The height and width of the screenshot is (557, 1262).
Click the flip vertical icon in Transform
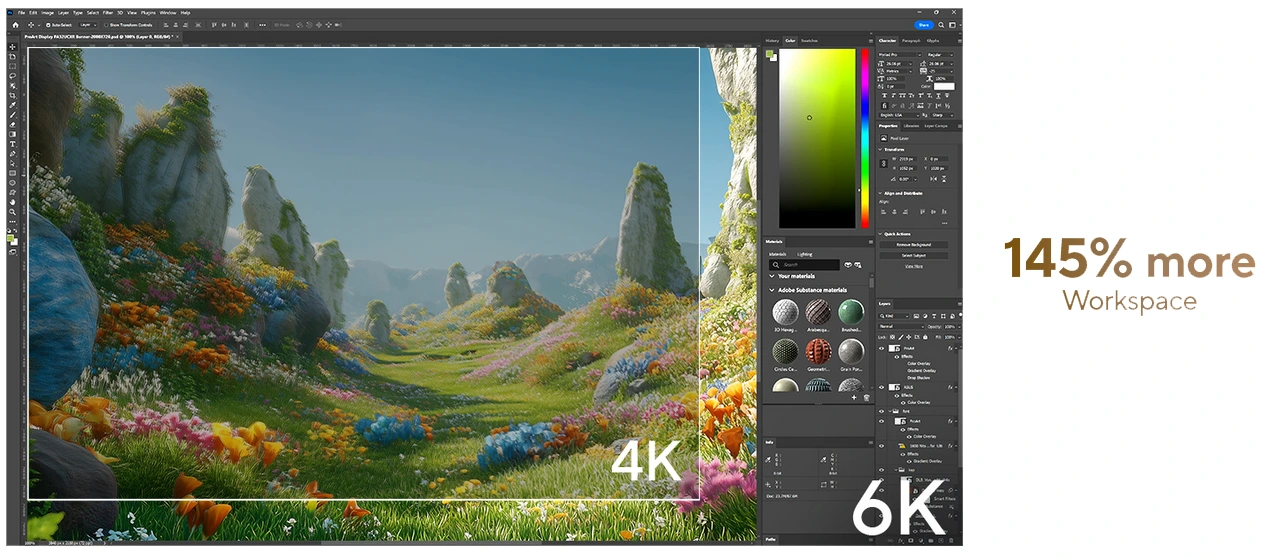(x=944, y=179)
